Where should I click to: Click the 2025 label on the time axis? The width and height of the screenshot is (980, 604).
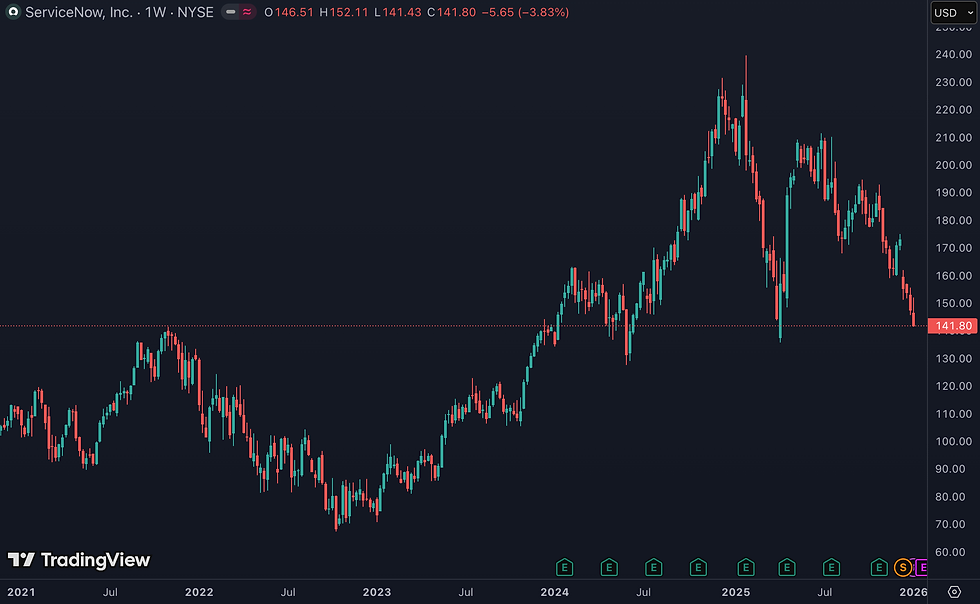point(736,592)
